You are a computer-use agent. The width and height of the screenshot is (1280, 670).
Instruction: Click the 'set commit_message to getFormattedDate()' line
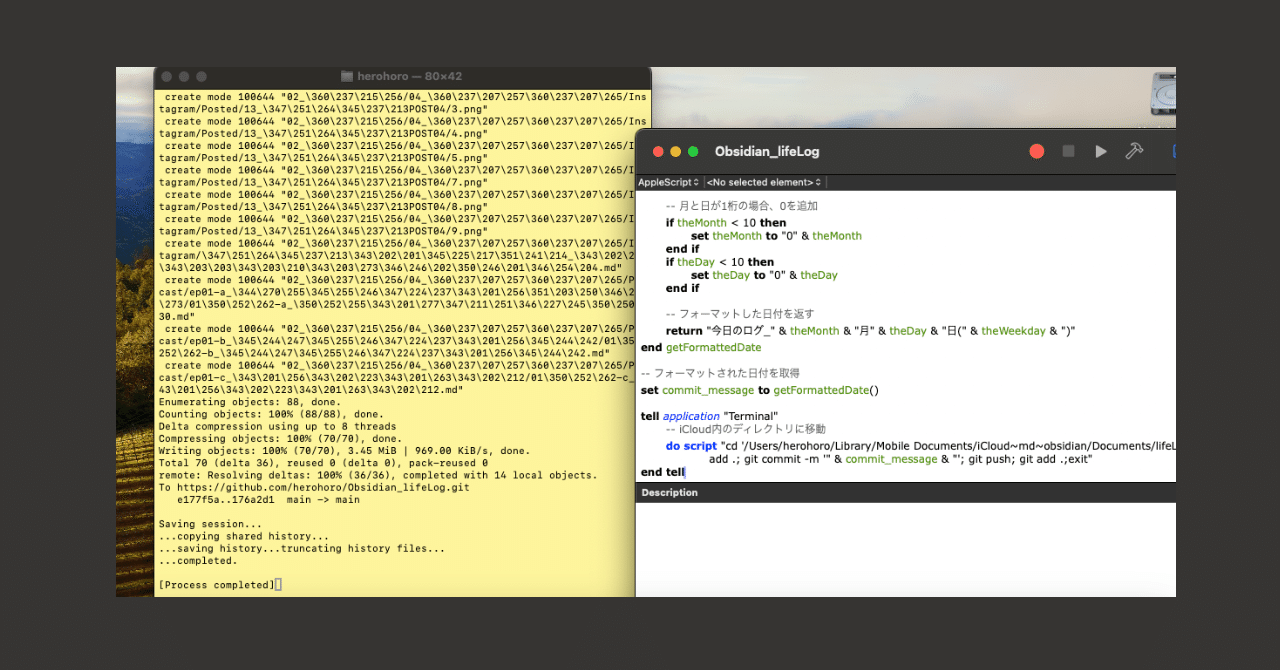pos(759,390)
